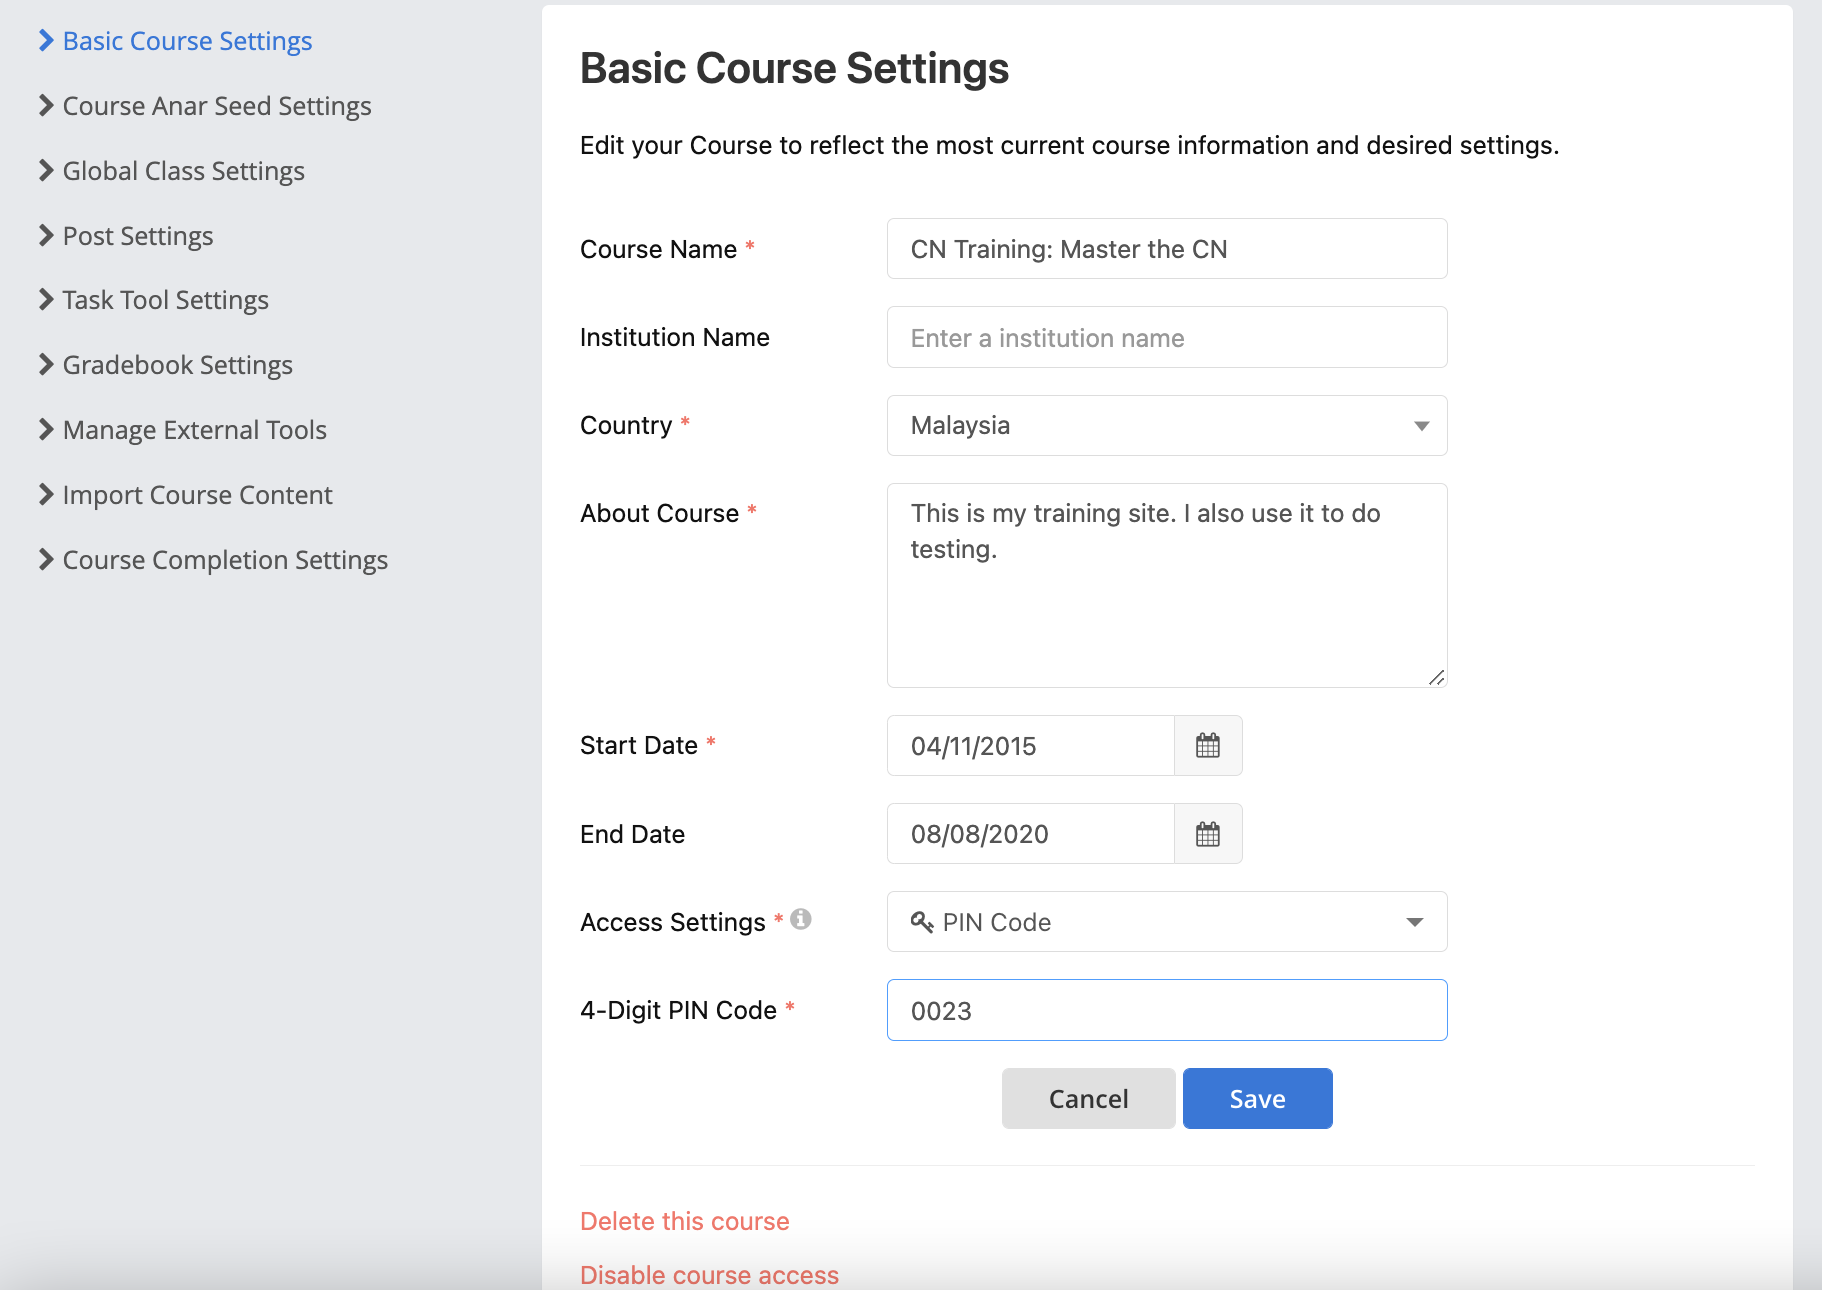Click the Start Date label

639,745
